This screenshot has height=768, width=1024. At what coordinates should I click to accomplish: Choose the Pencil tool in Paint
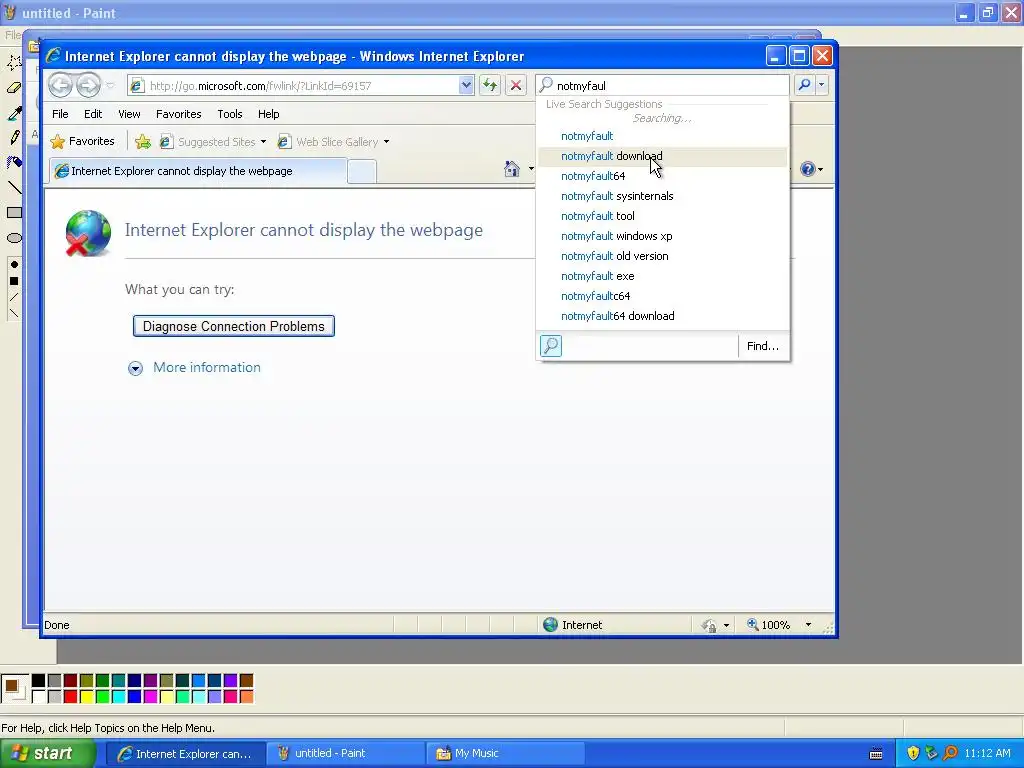click(14, 137)
